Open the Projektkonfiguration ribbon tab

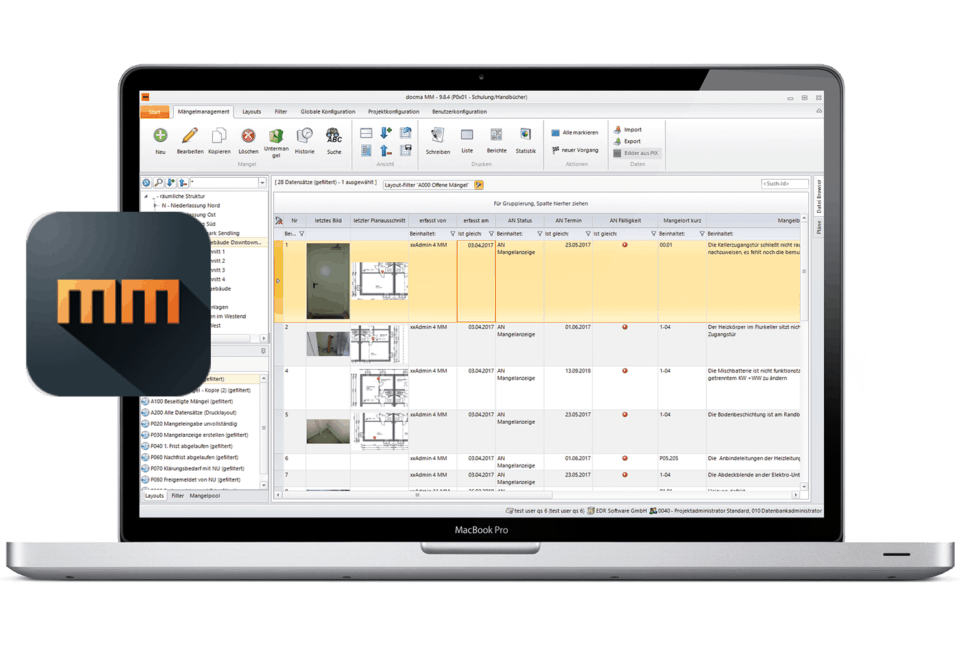click(394, 112)
